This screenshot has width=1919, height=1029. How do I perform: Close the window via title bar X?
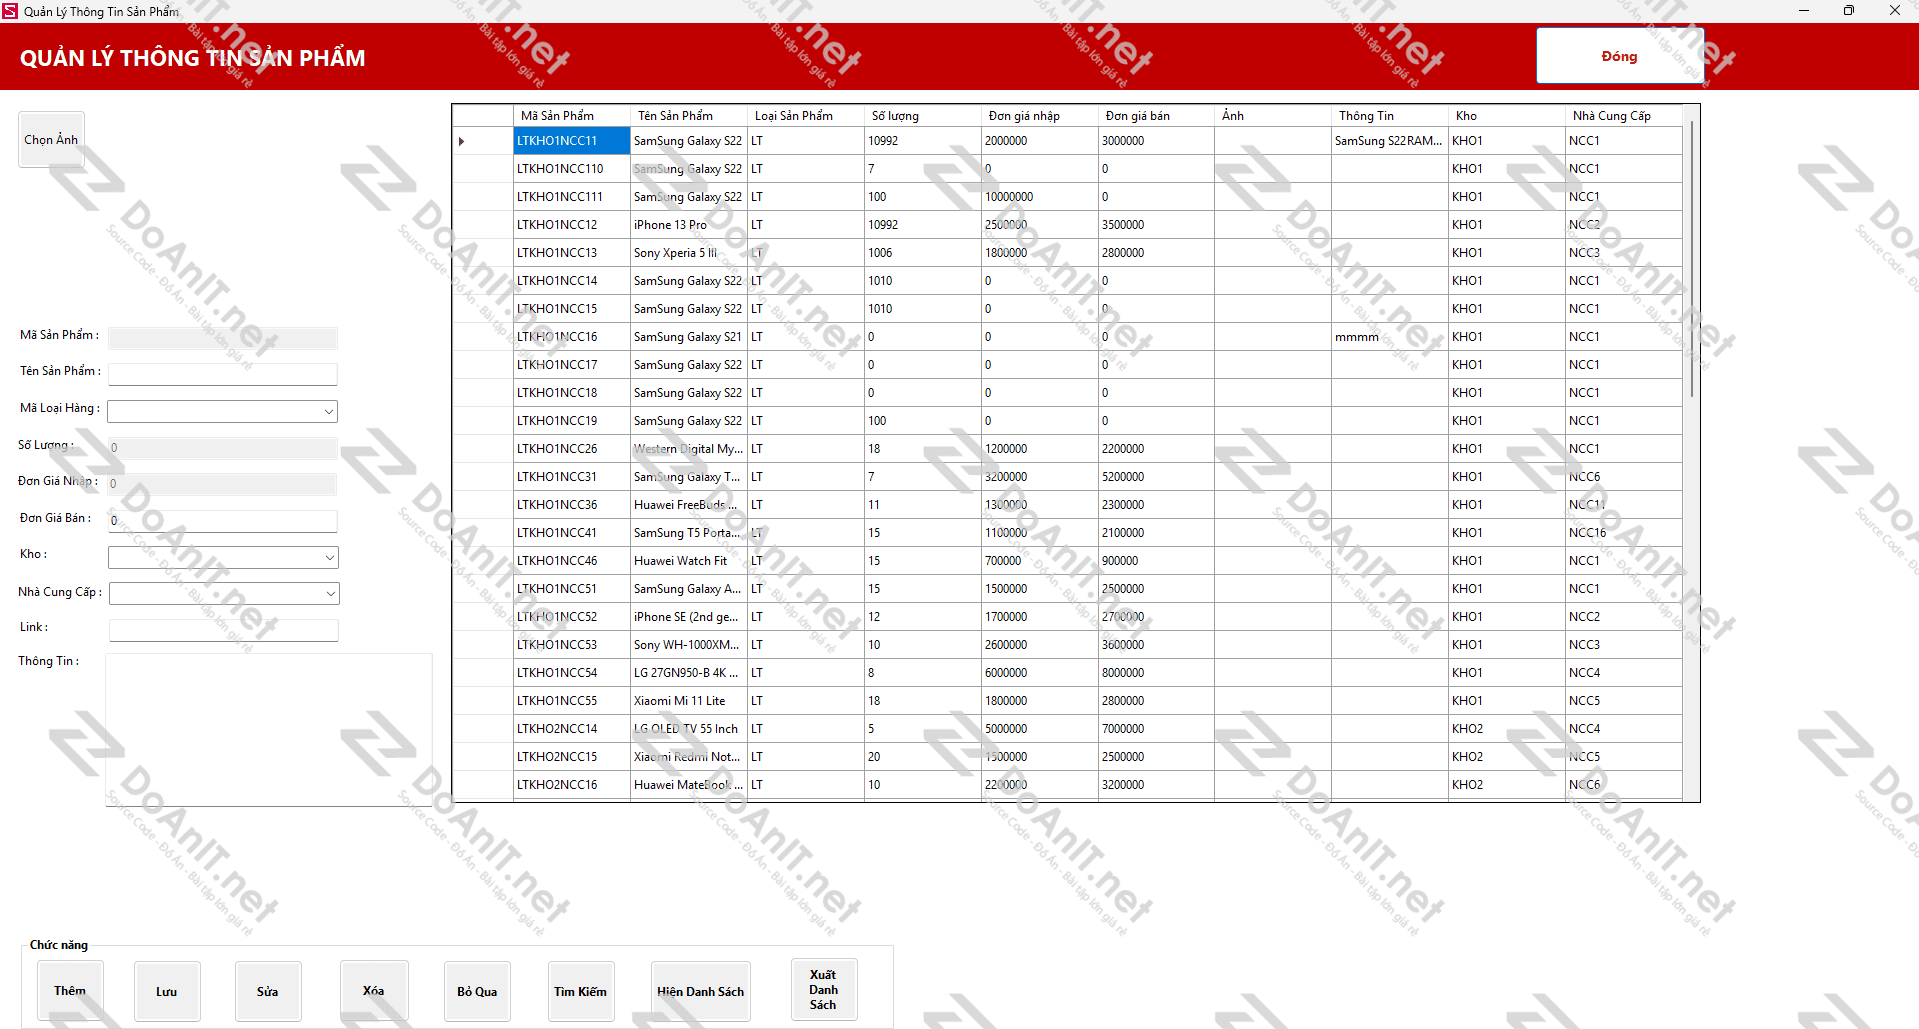tap(1895, 11)
